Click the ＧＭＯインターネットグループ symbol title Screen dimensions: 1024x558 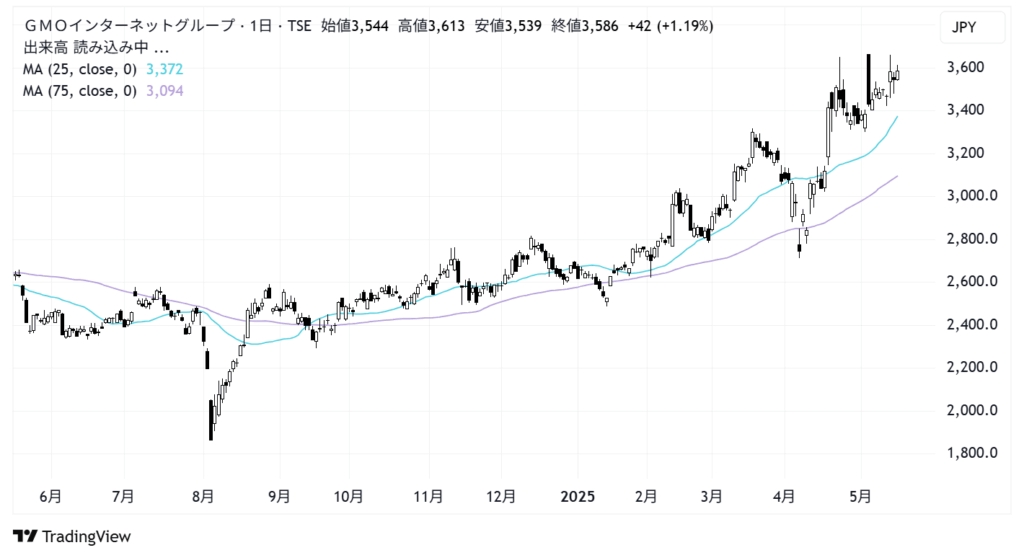click(x=129, y=26)
